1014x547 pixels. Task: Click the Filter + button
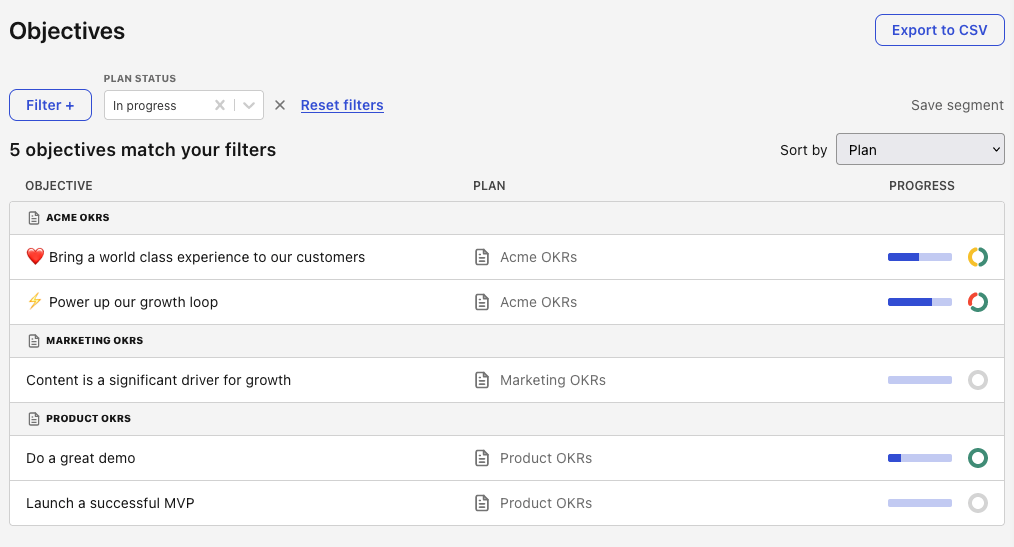click(50, 105)
